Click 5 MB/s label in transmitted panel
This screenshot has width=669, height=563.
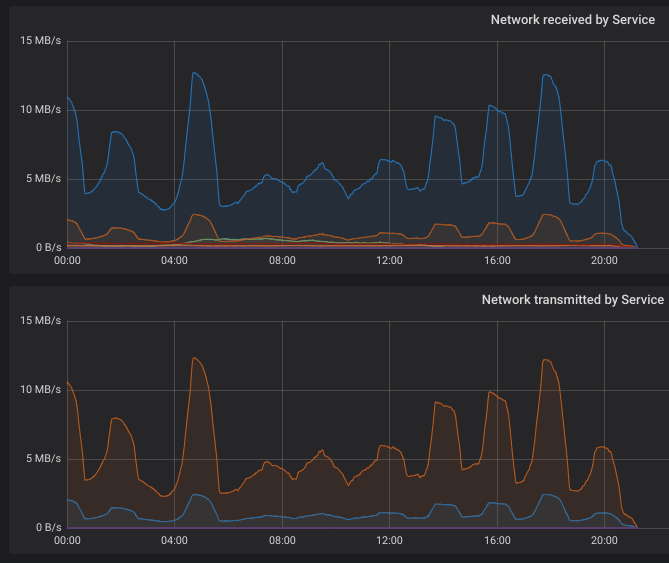44,459
